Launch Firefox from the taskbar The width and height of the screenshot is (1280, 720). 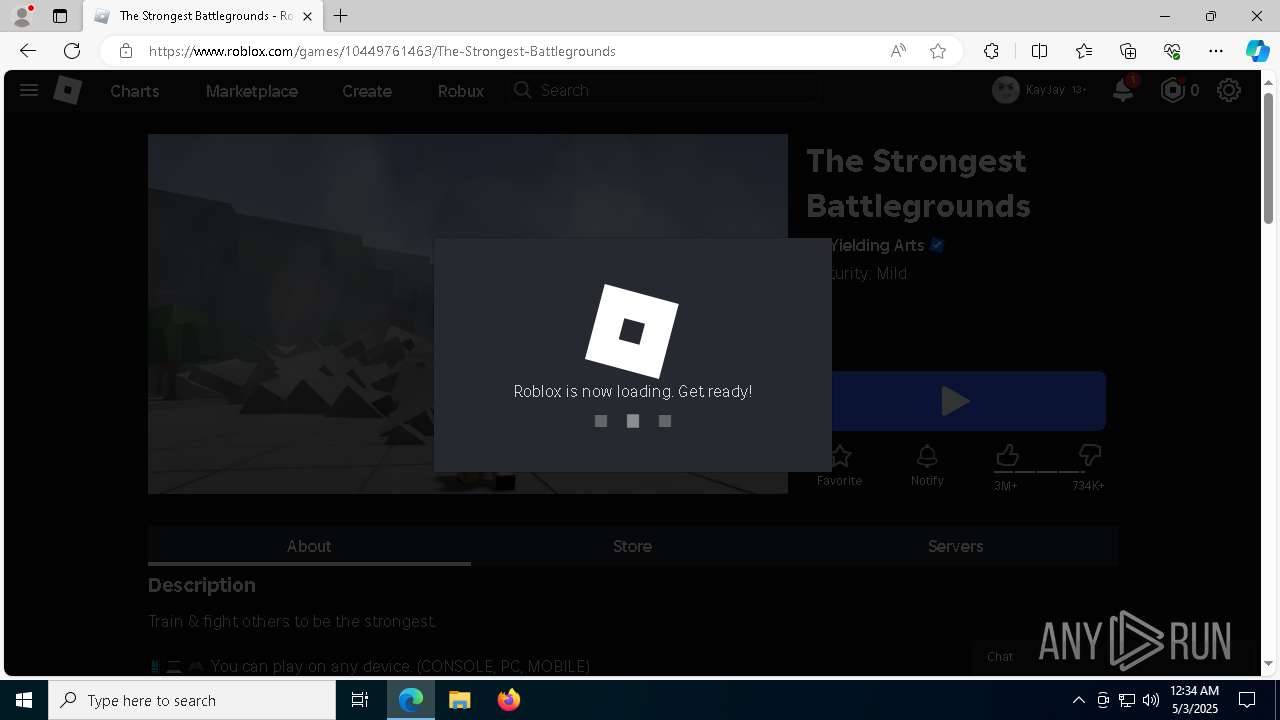coord(509,700)
